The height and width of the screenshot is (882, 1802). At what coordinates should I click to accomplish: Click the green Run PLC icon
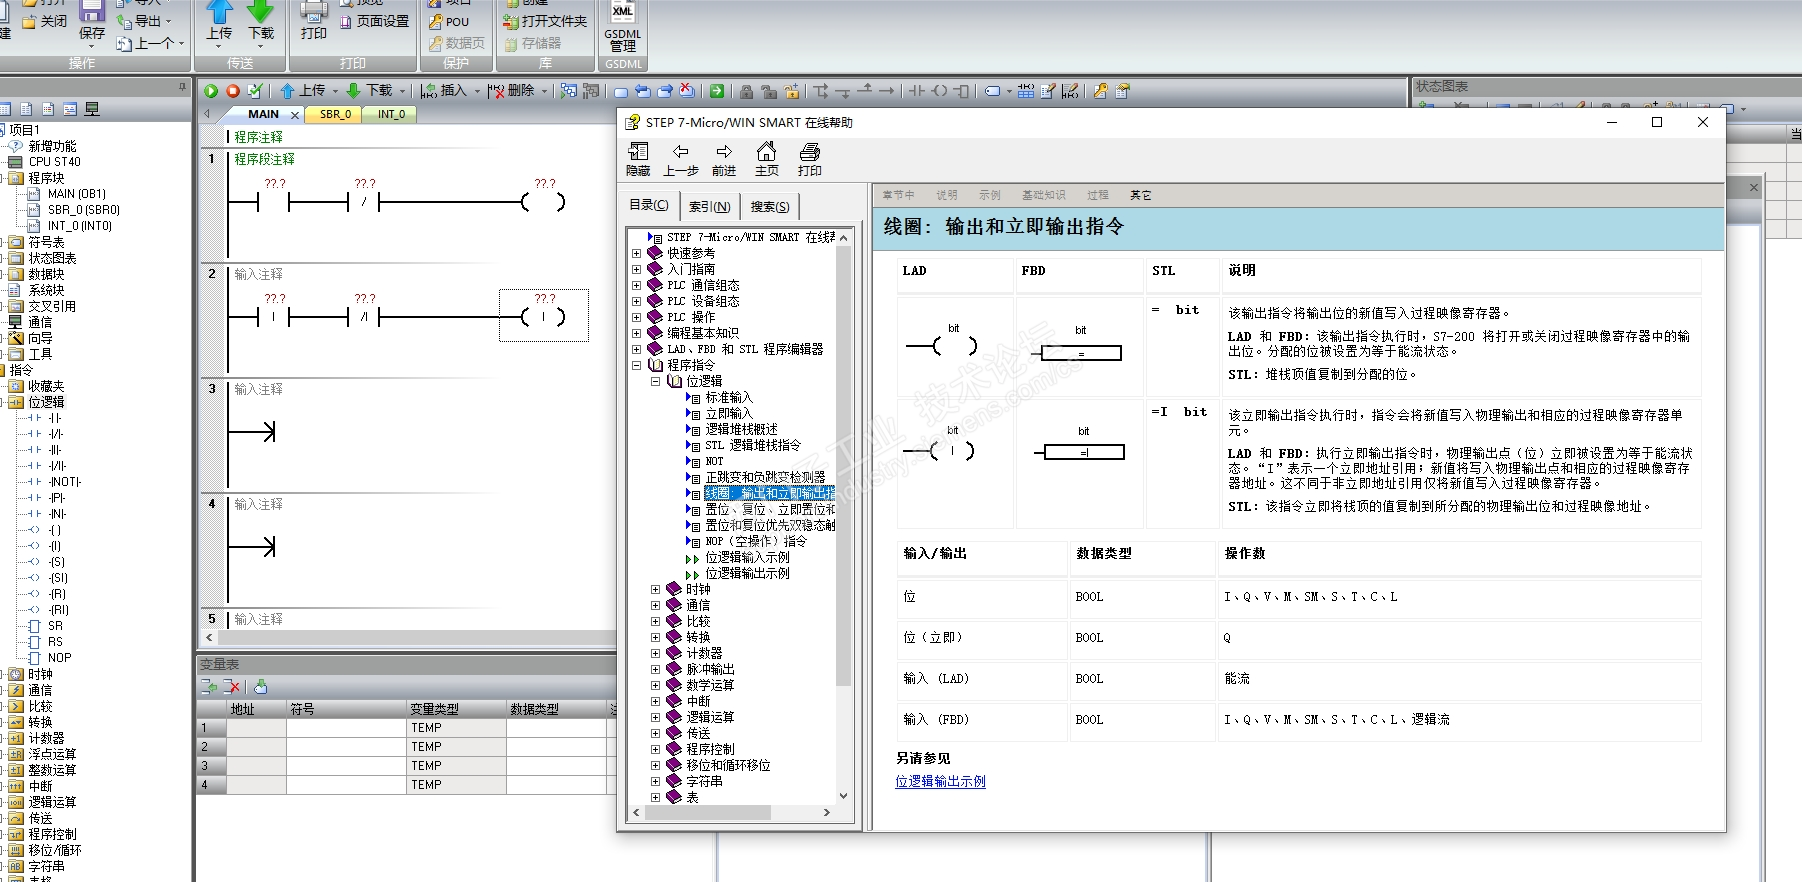211,91
